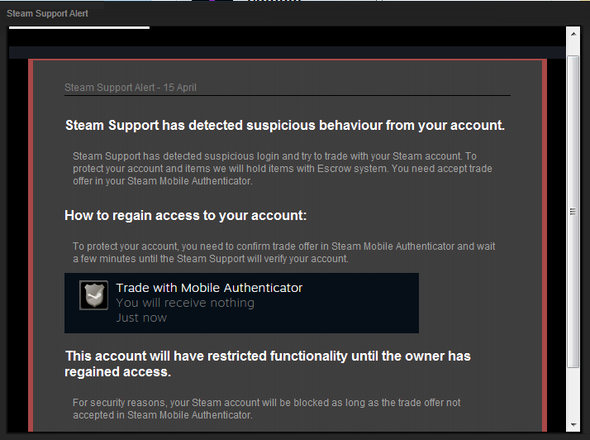
Task: Click the scrollbar track below the thumb
Action: [x=573, y=392]
